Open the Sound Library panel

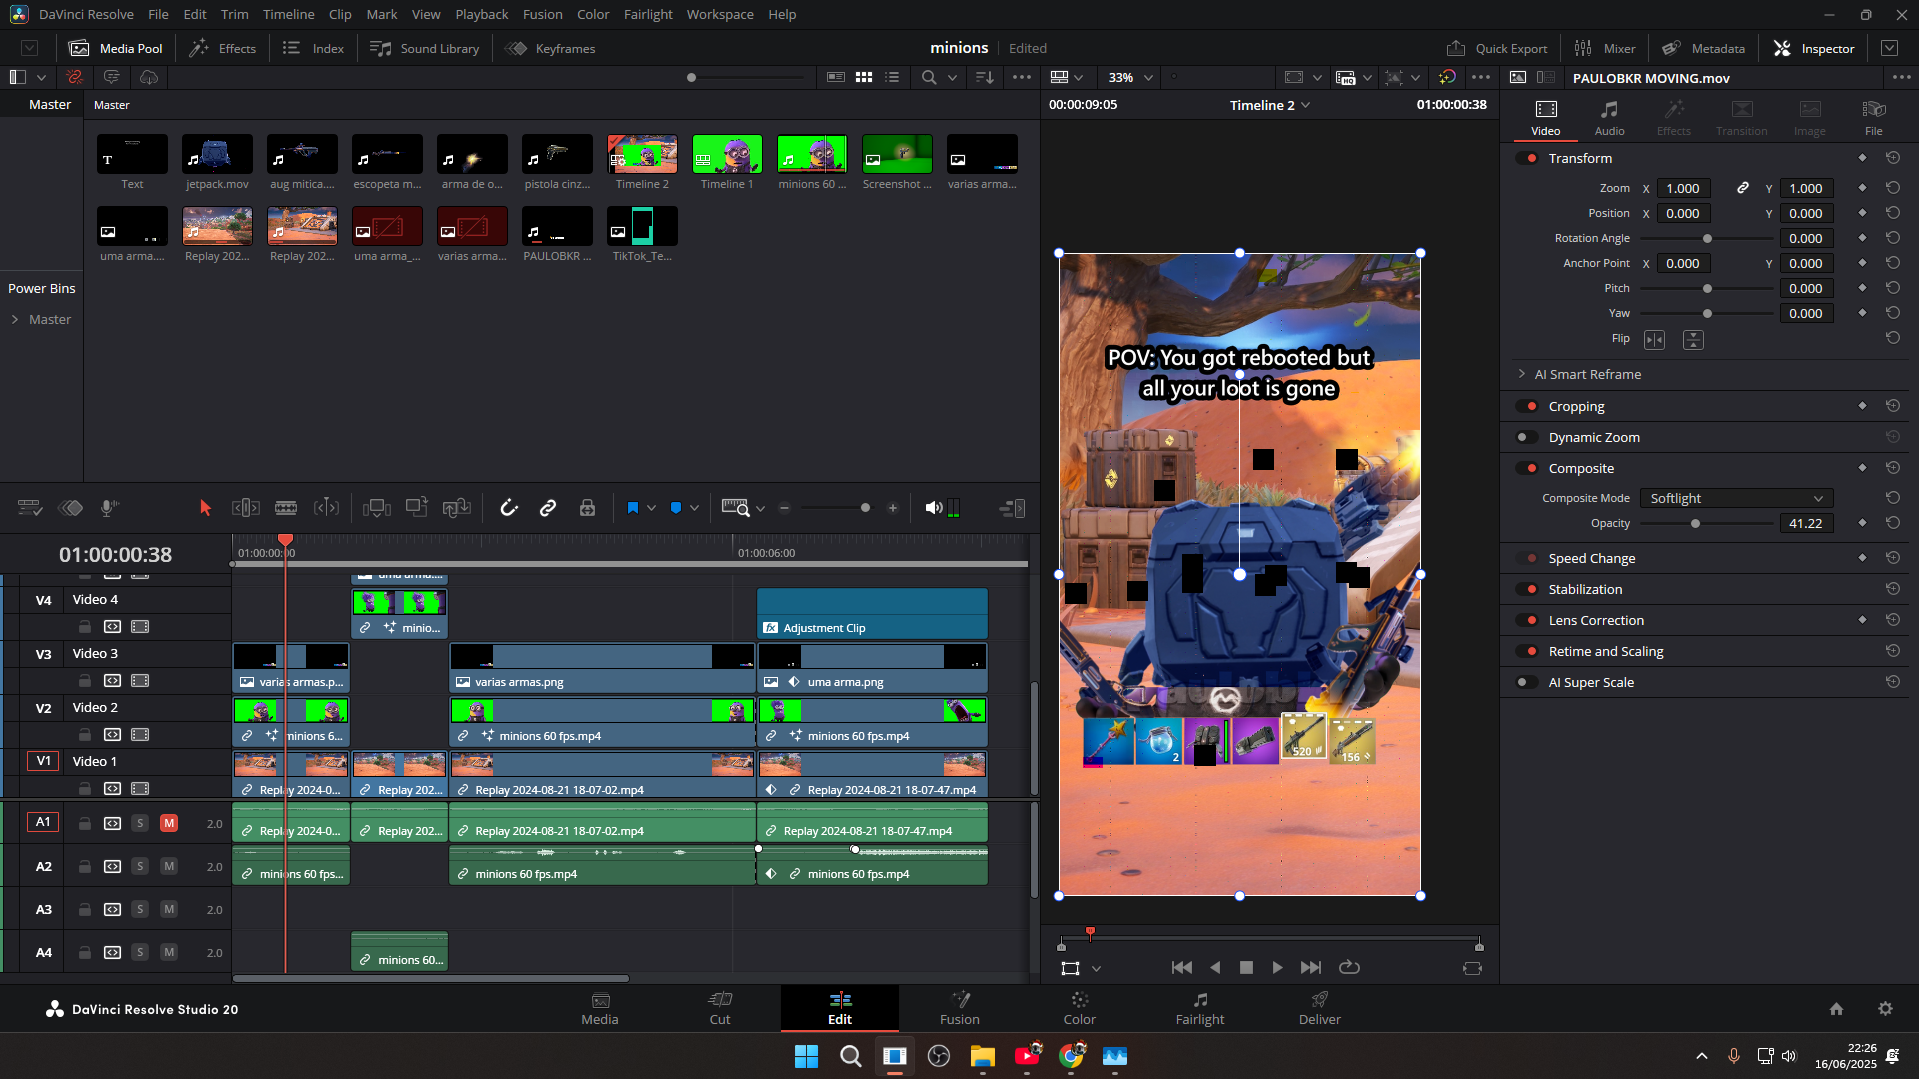click(424, 48)
